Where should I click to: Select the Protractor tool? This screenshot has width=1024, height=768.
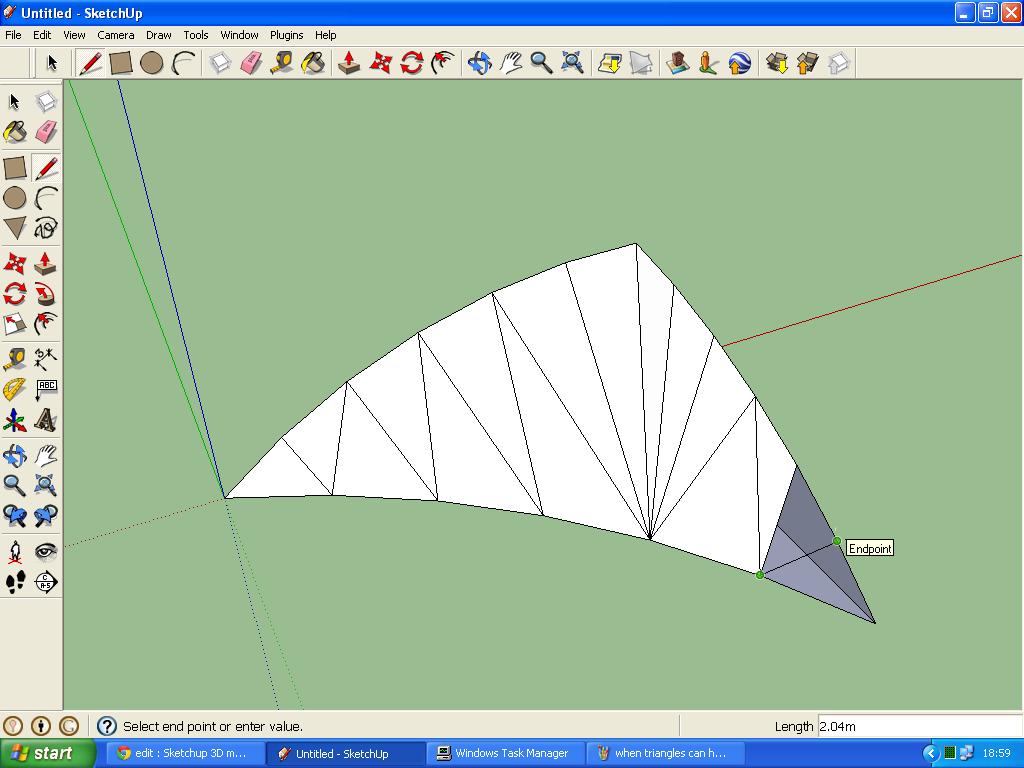15,389
